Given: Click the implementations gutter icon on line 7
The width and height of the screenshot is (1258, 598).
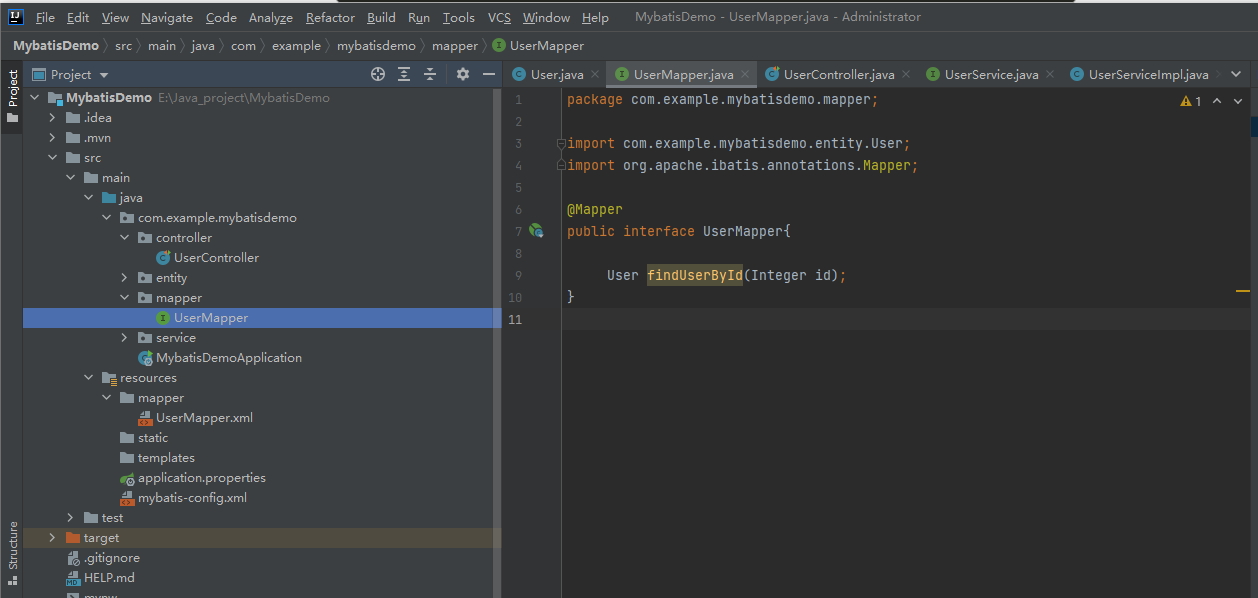Looking at the screenshot, I should (537, 231).
